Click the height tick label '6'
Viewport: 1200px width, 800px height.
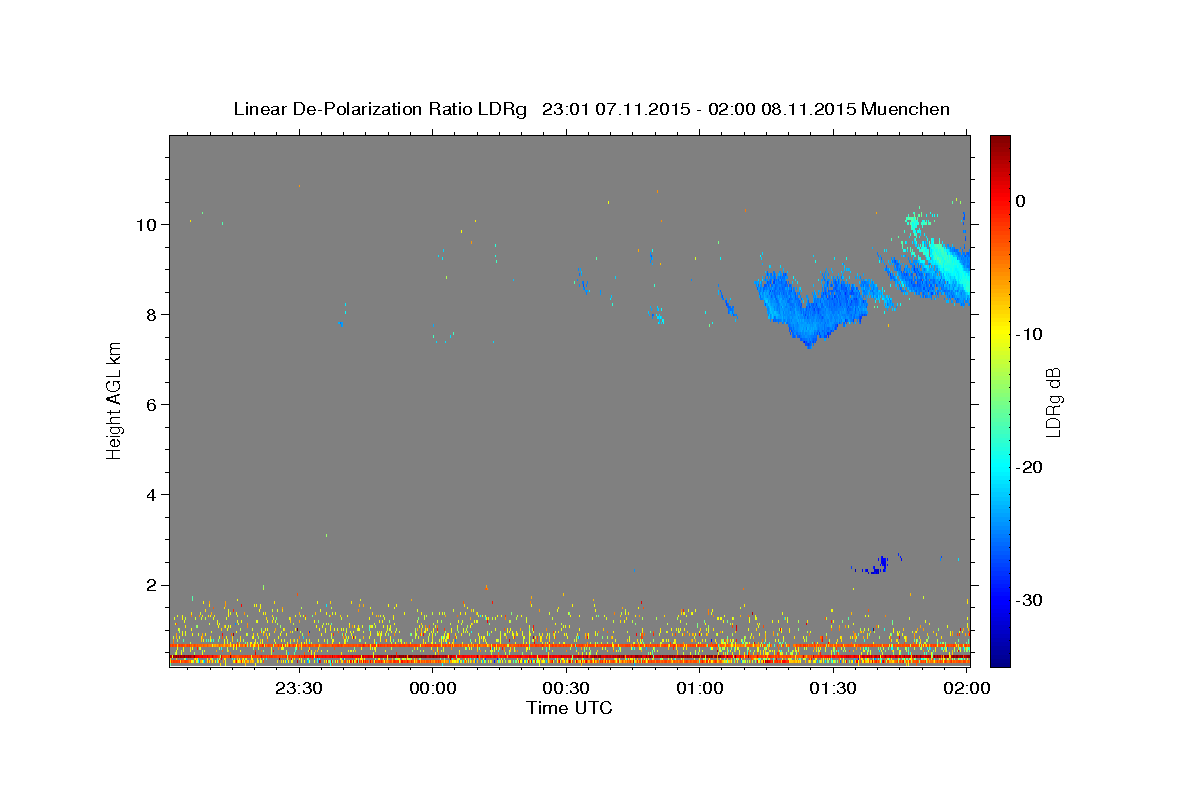pyautogui.click(x=152, y=405)
